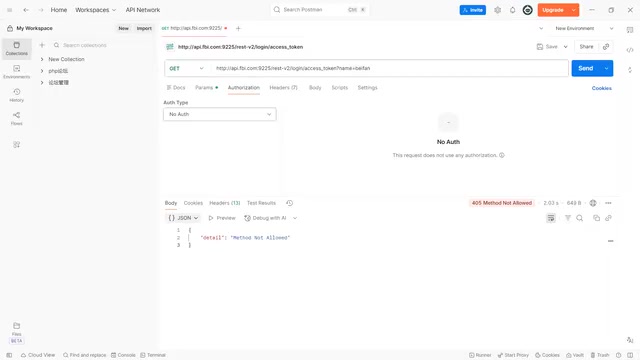Switch to response Headers (13) tab
This screenshot has height=360, width=640.
point(224,203)
